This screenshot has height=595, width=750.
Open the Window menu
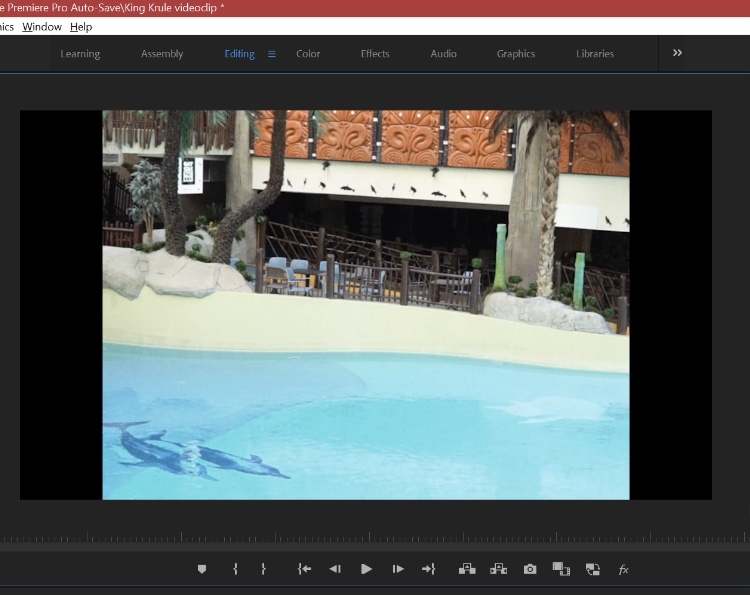tap(42, 27)
